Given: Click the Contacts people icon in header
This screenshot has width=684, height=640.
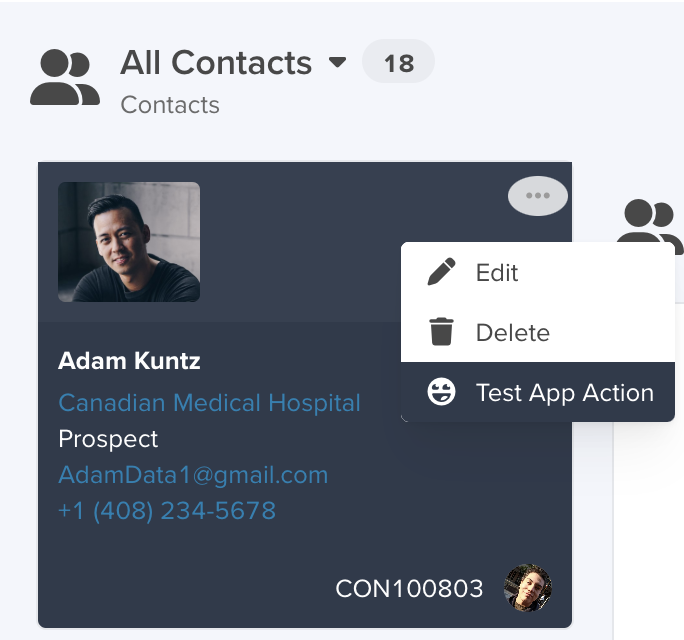Looking at the screenshot, I should point(65,77).
